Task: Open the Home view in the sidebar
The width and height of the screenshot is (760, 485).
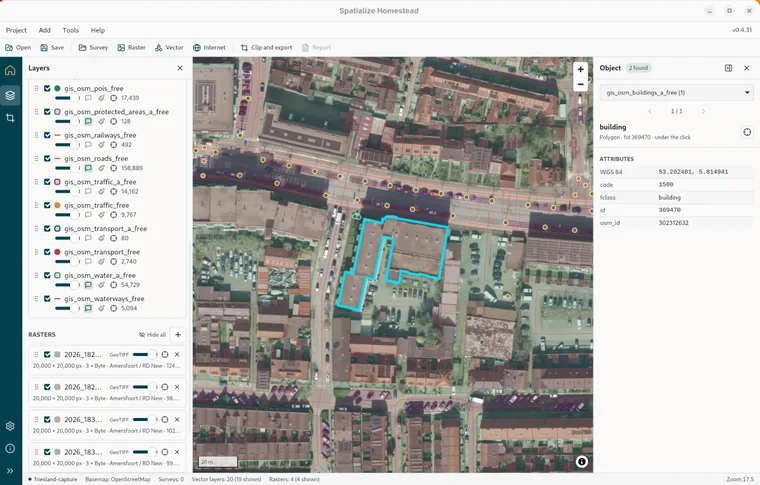Action: pyautogui.click(x=10, y=71)
